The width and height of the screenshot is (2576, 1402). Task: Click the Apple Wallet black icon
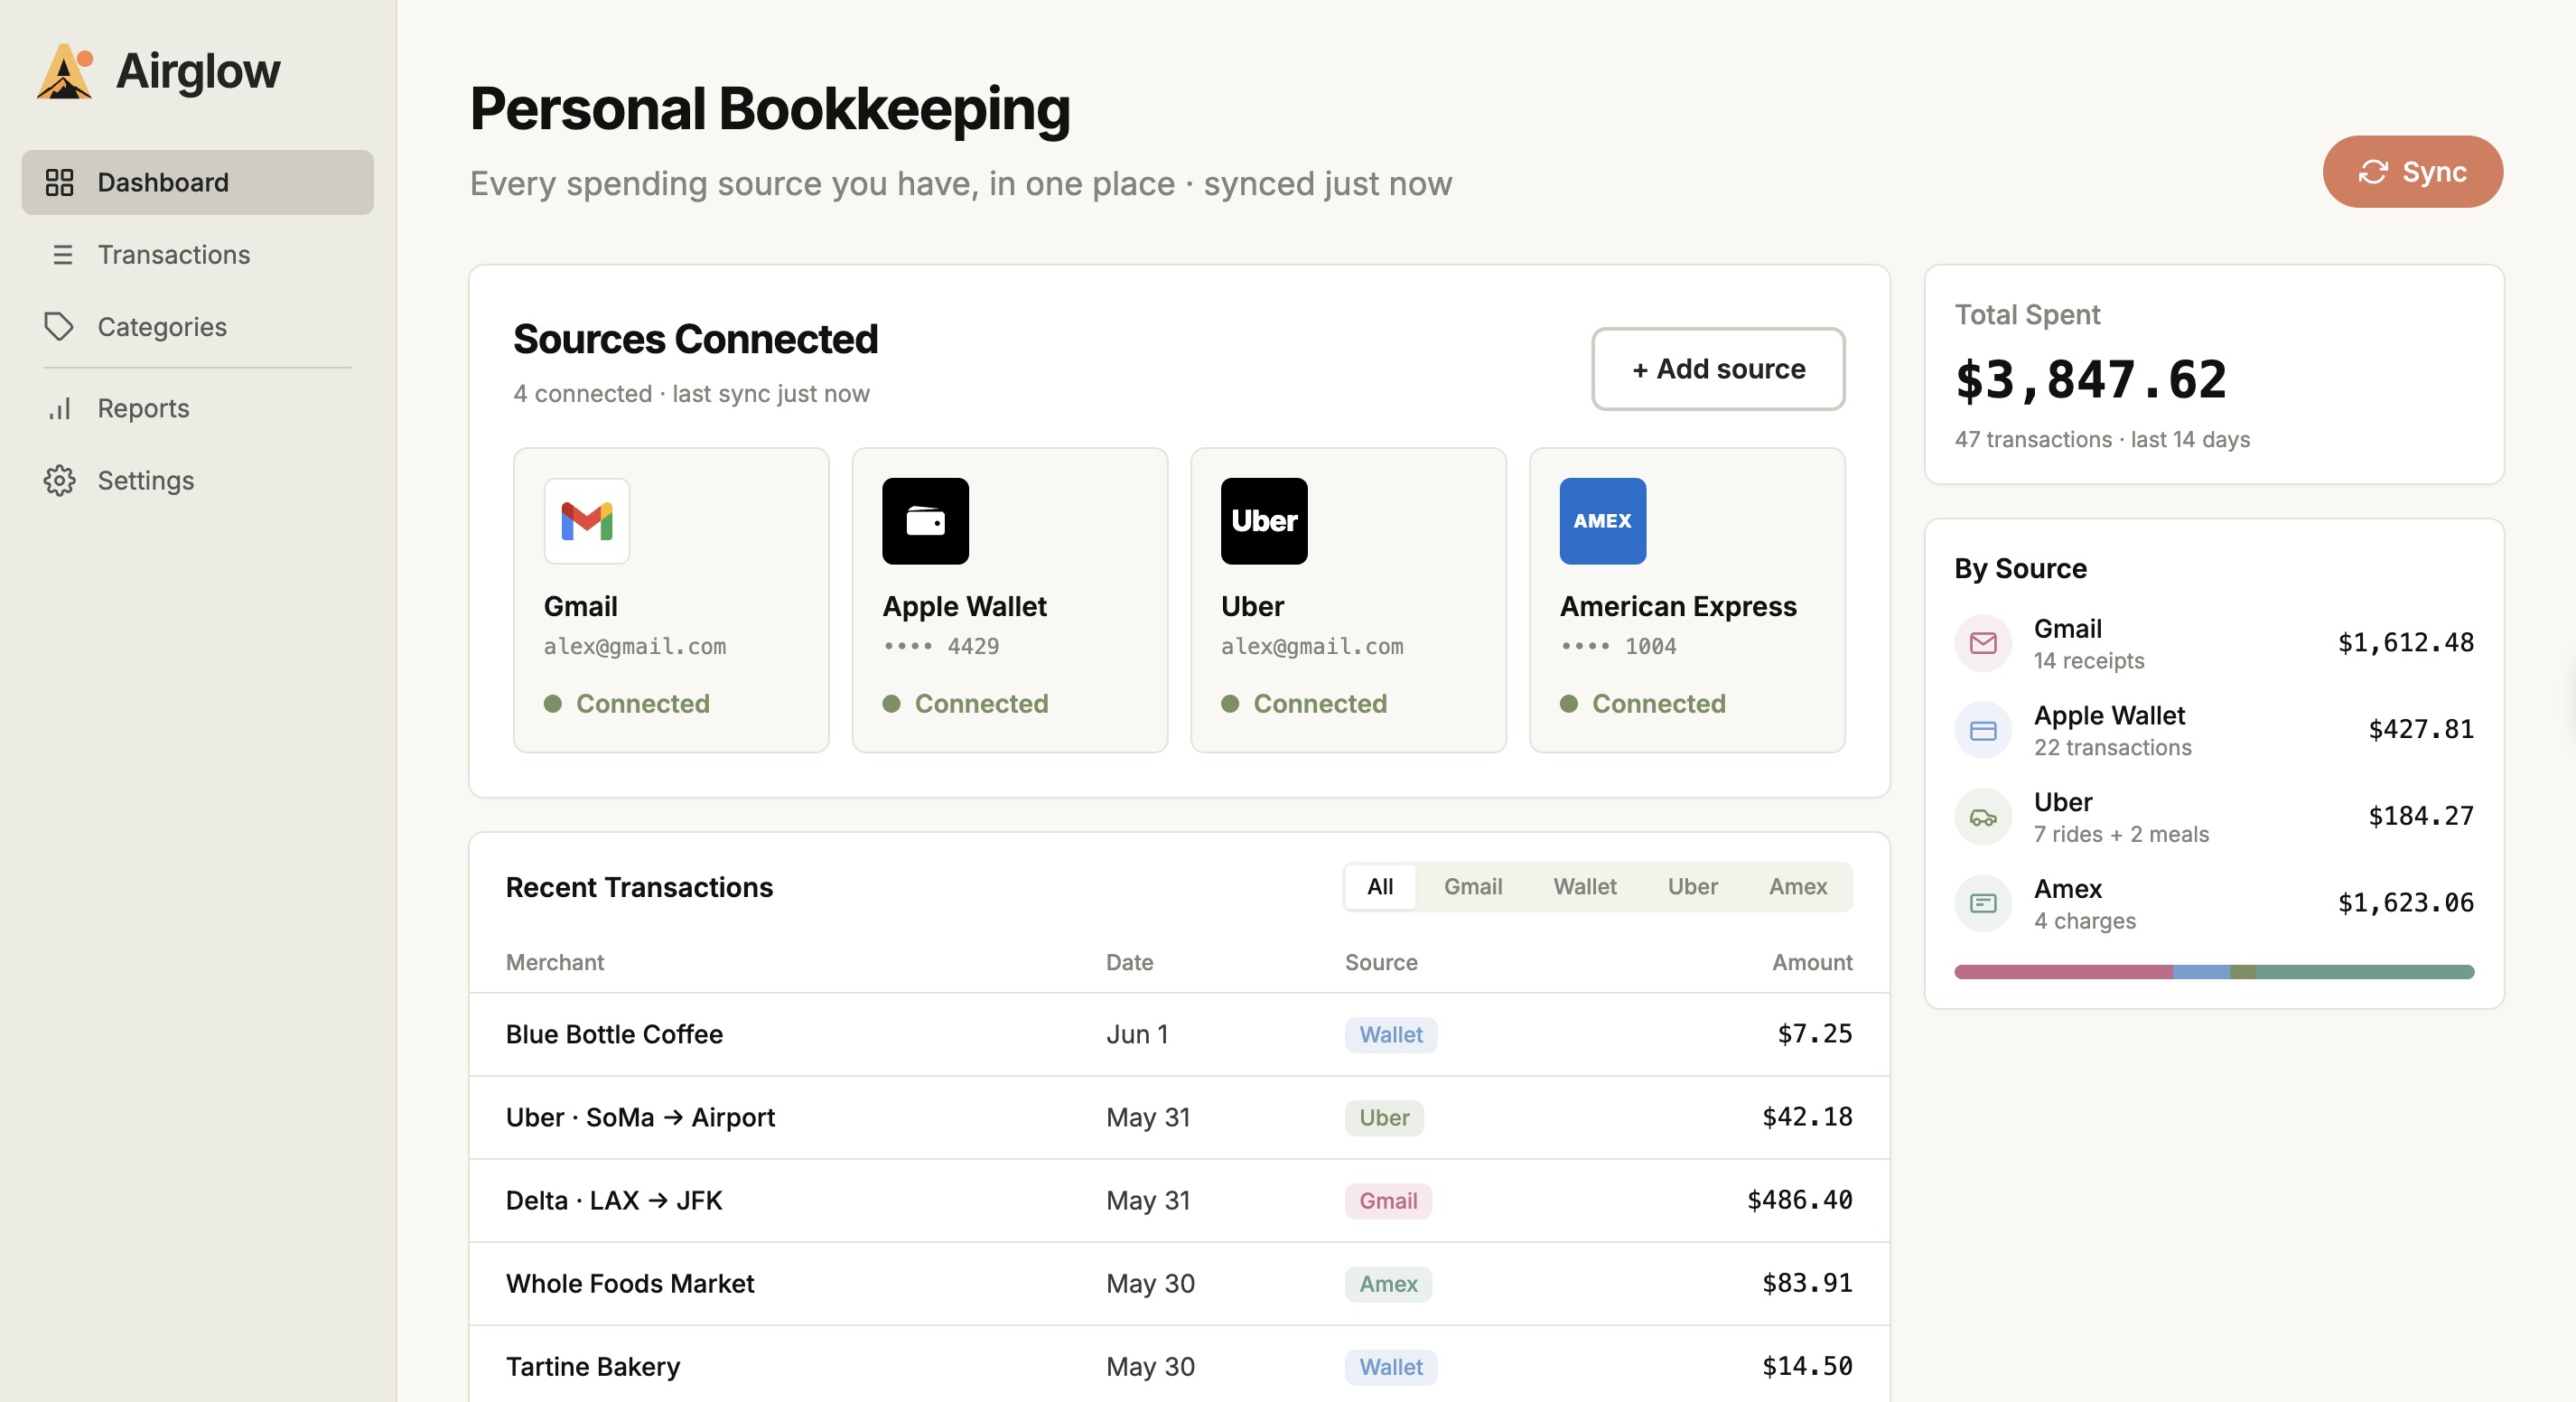click(925, 521)
